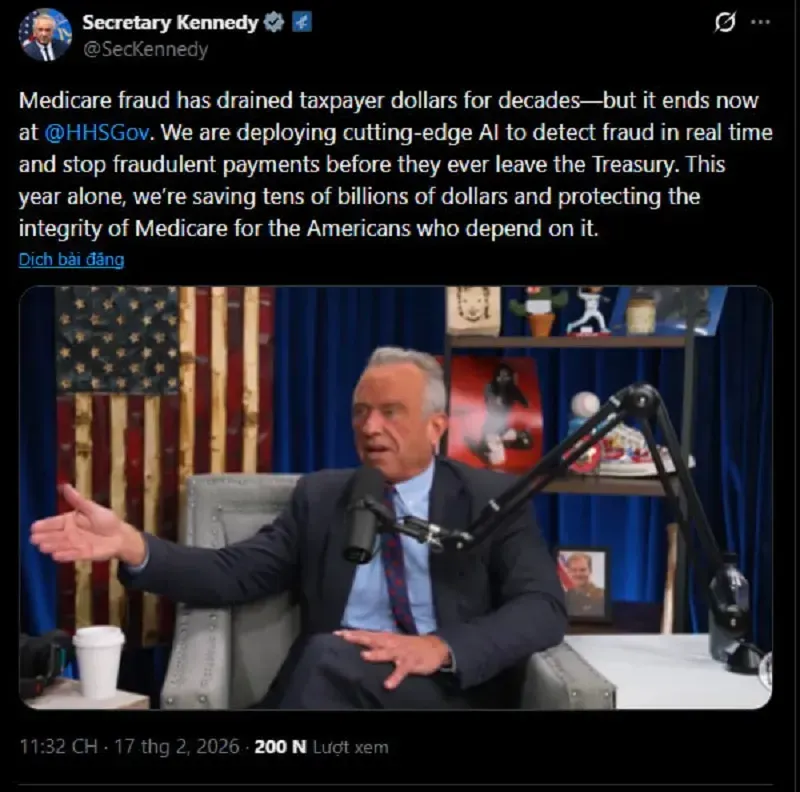This screenshot has width=800, height=792.
Task: Open the three-dot more options menu
Action: click(761, 22)
